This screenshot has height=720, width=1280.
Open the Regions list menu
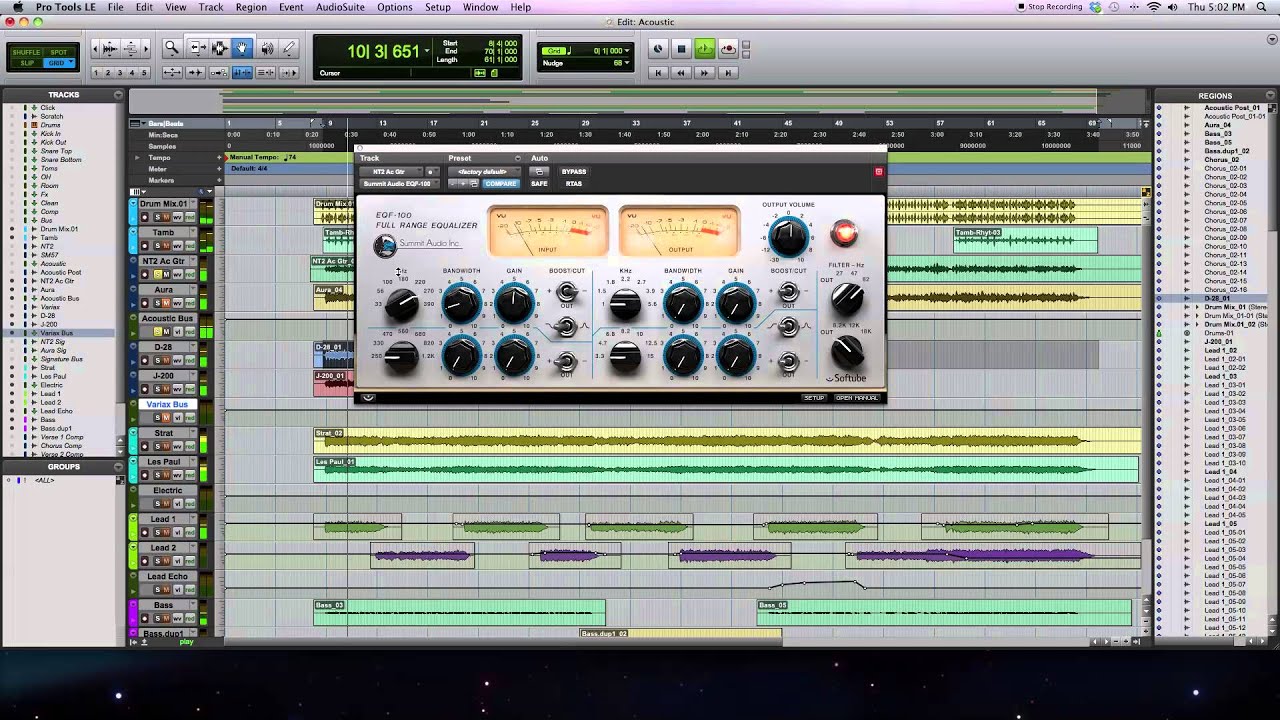pyautogui.click(x=1271, y=95)
